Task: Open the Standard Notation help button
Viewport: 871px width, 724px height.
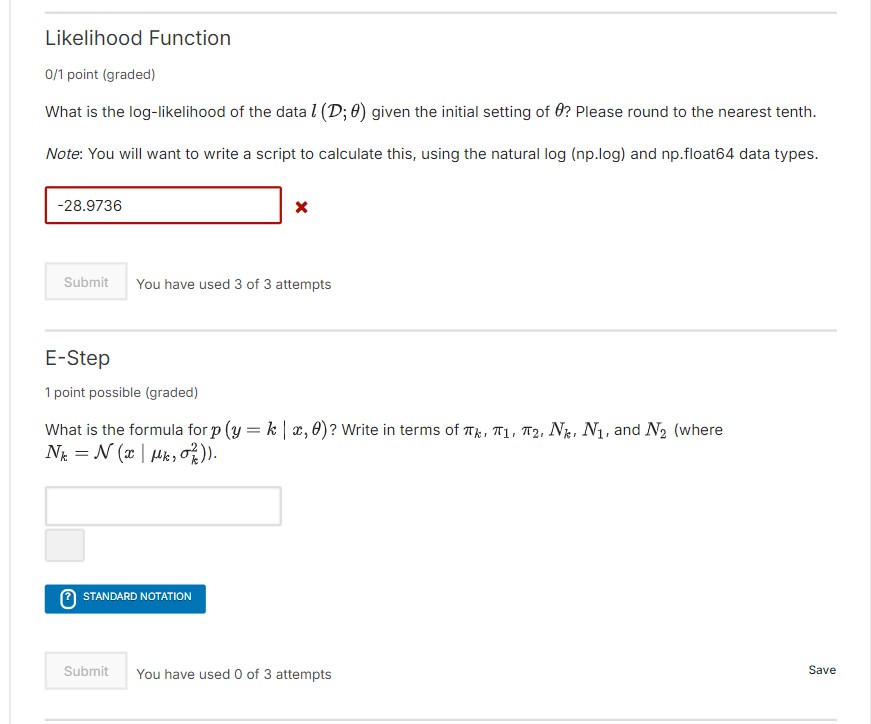Action: coord(125,598)
